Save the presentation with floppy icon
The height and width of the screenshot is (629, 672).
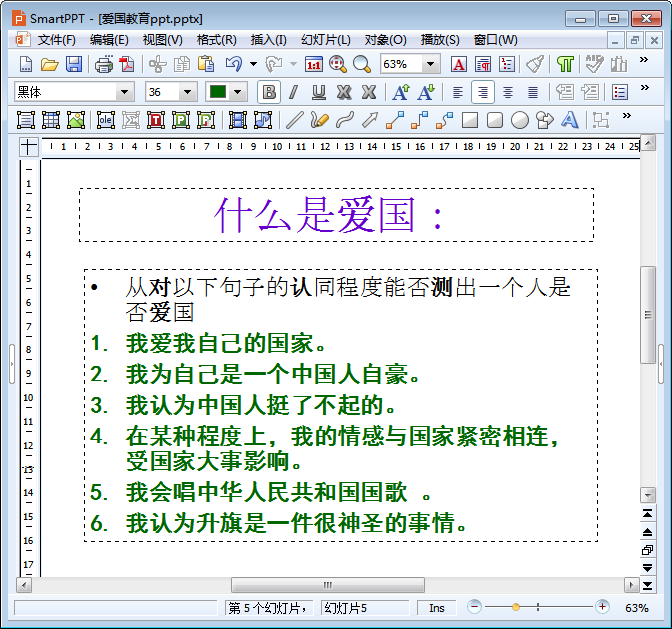tap(74, 64)
